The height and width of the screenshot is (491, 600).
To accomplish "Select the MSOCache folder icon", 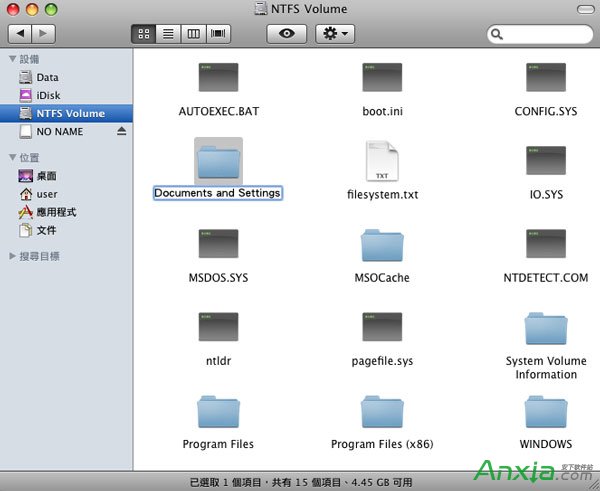I will tap(382, 245).
